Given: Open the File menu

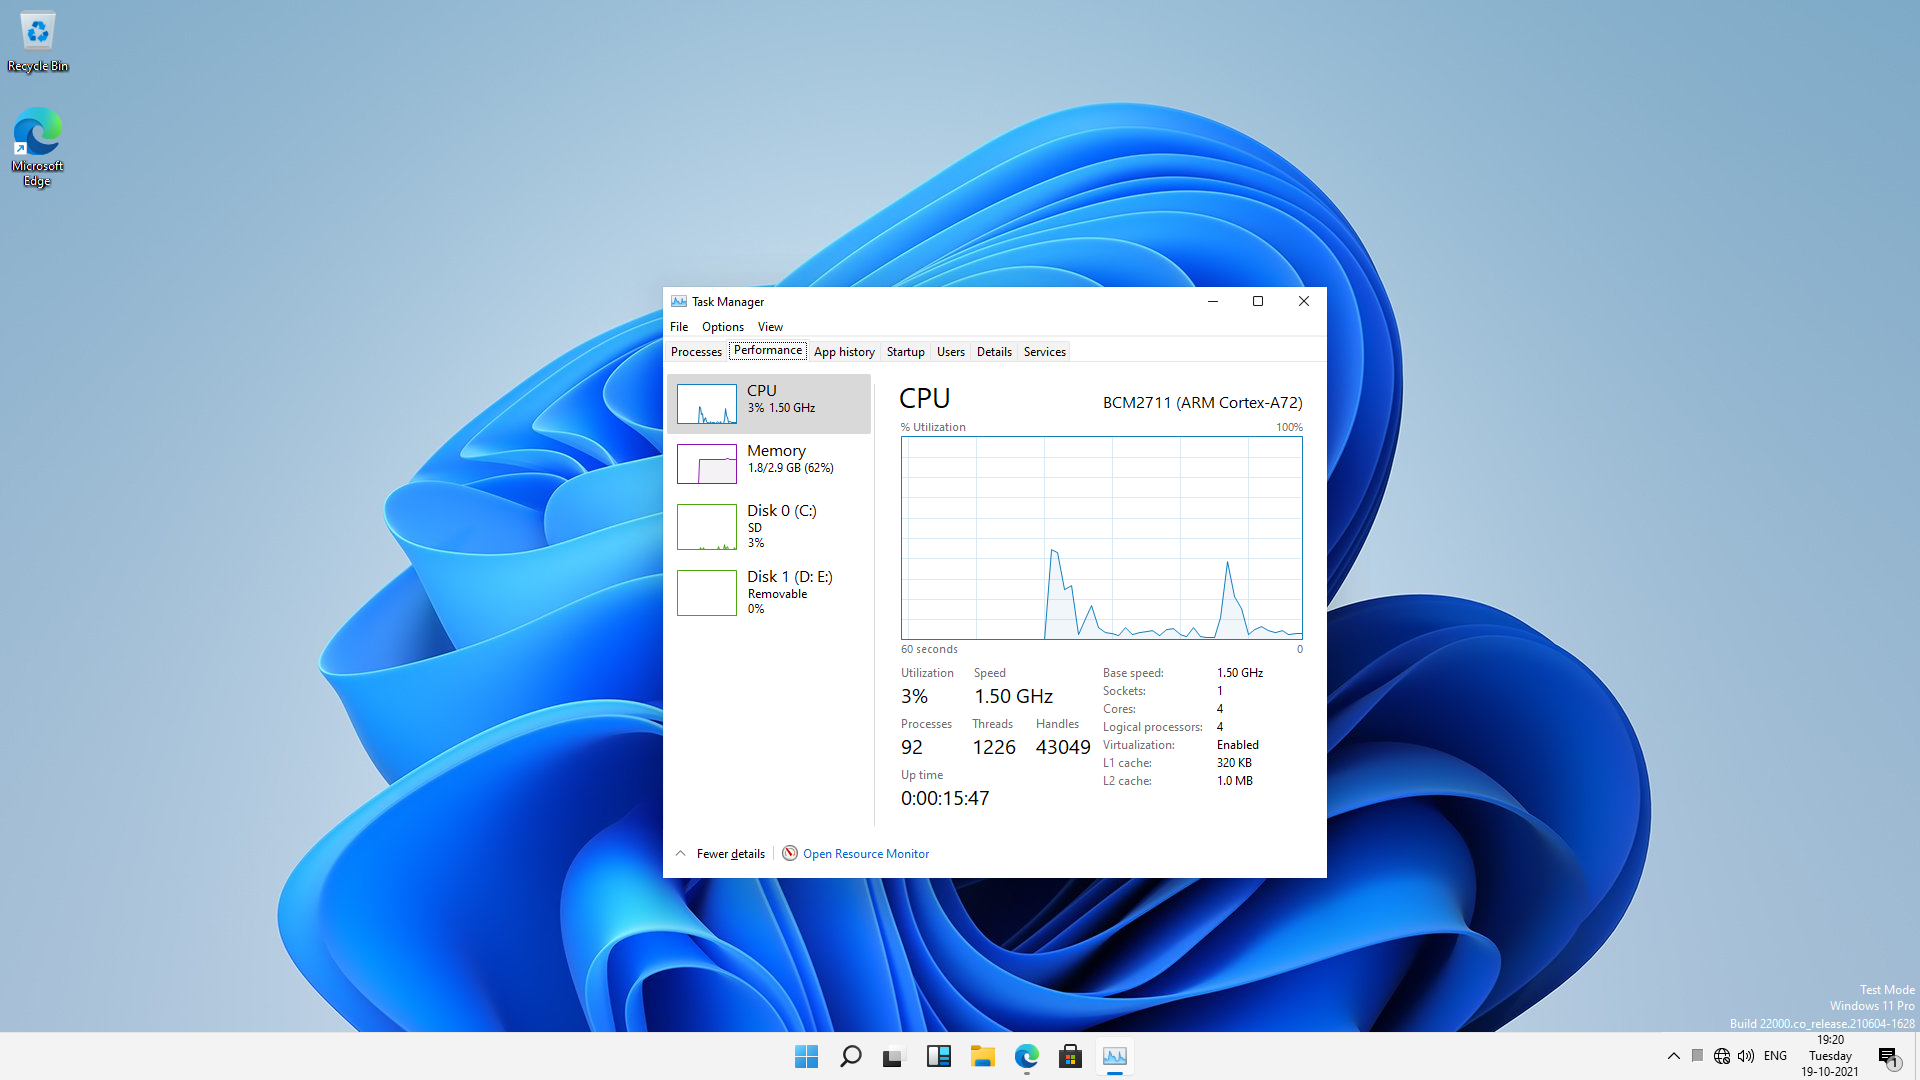Looking at the screenshot, I should pos(679,326).
